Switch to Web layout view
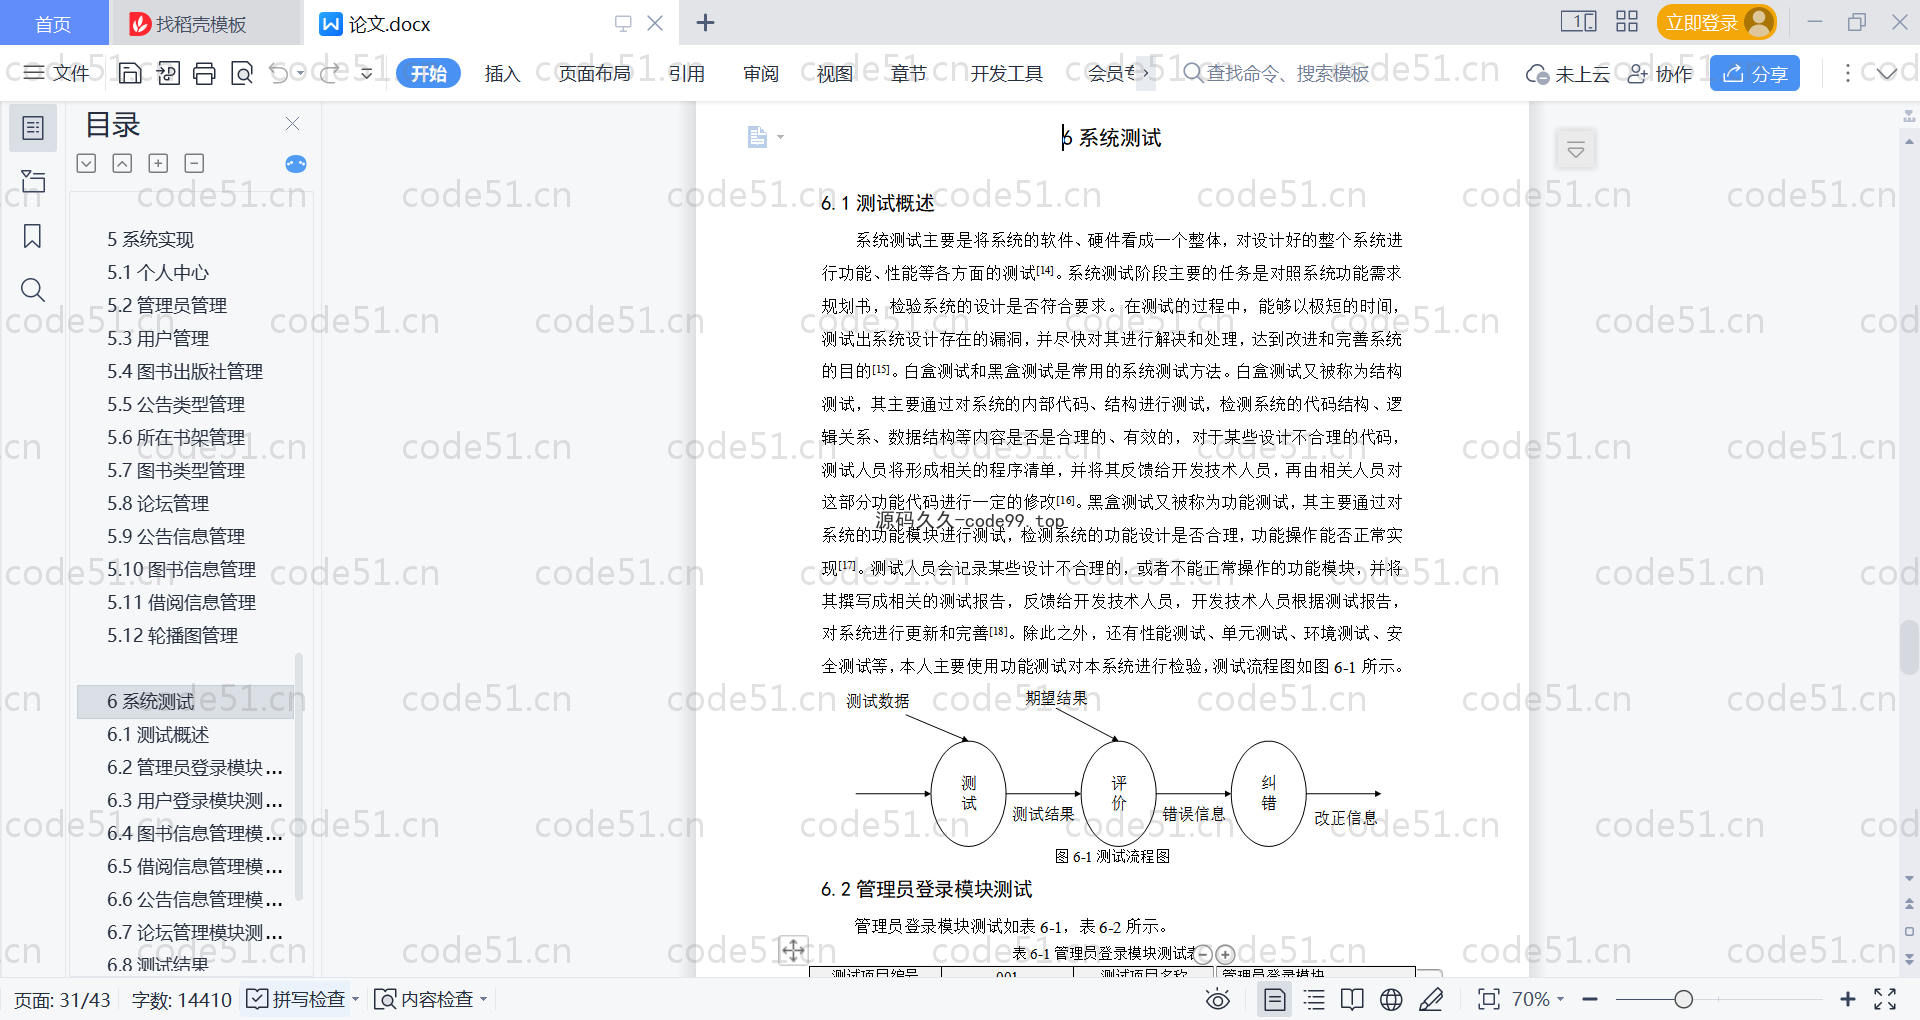The image size is (1920, 1020). 1391,999
